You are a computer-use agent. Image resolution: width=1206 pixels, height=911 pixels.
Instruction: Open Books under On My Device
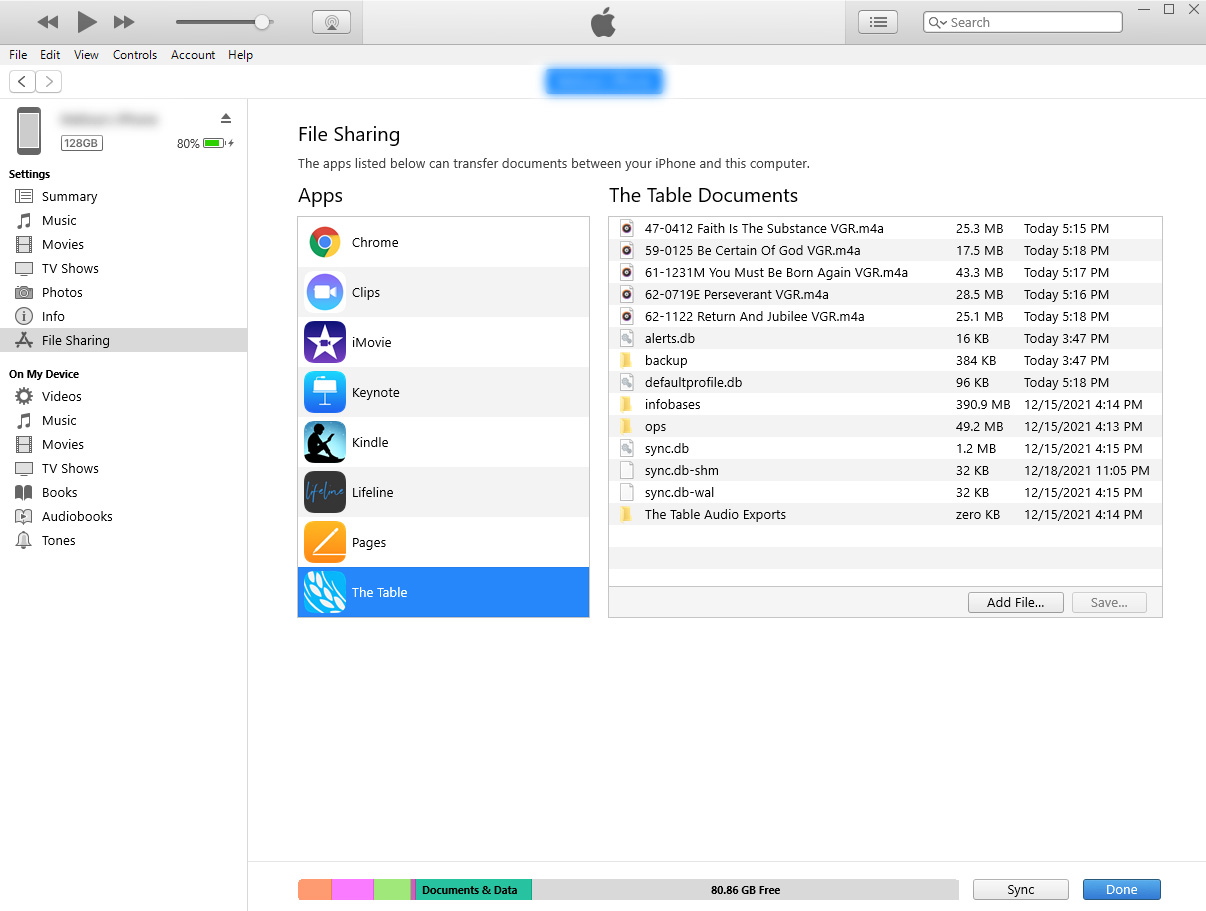tap(123, 492)
